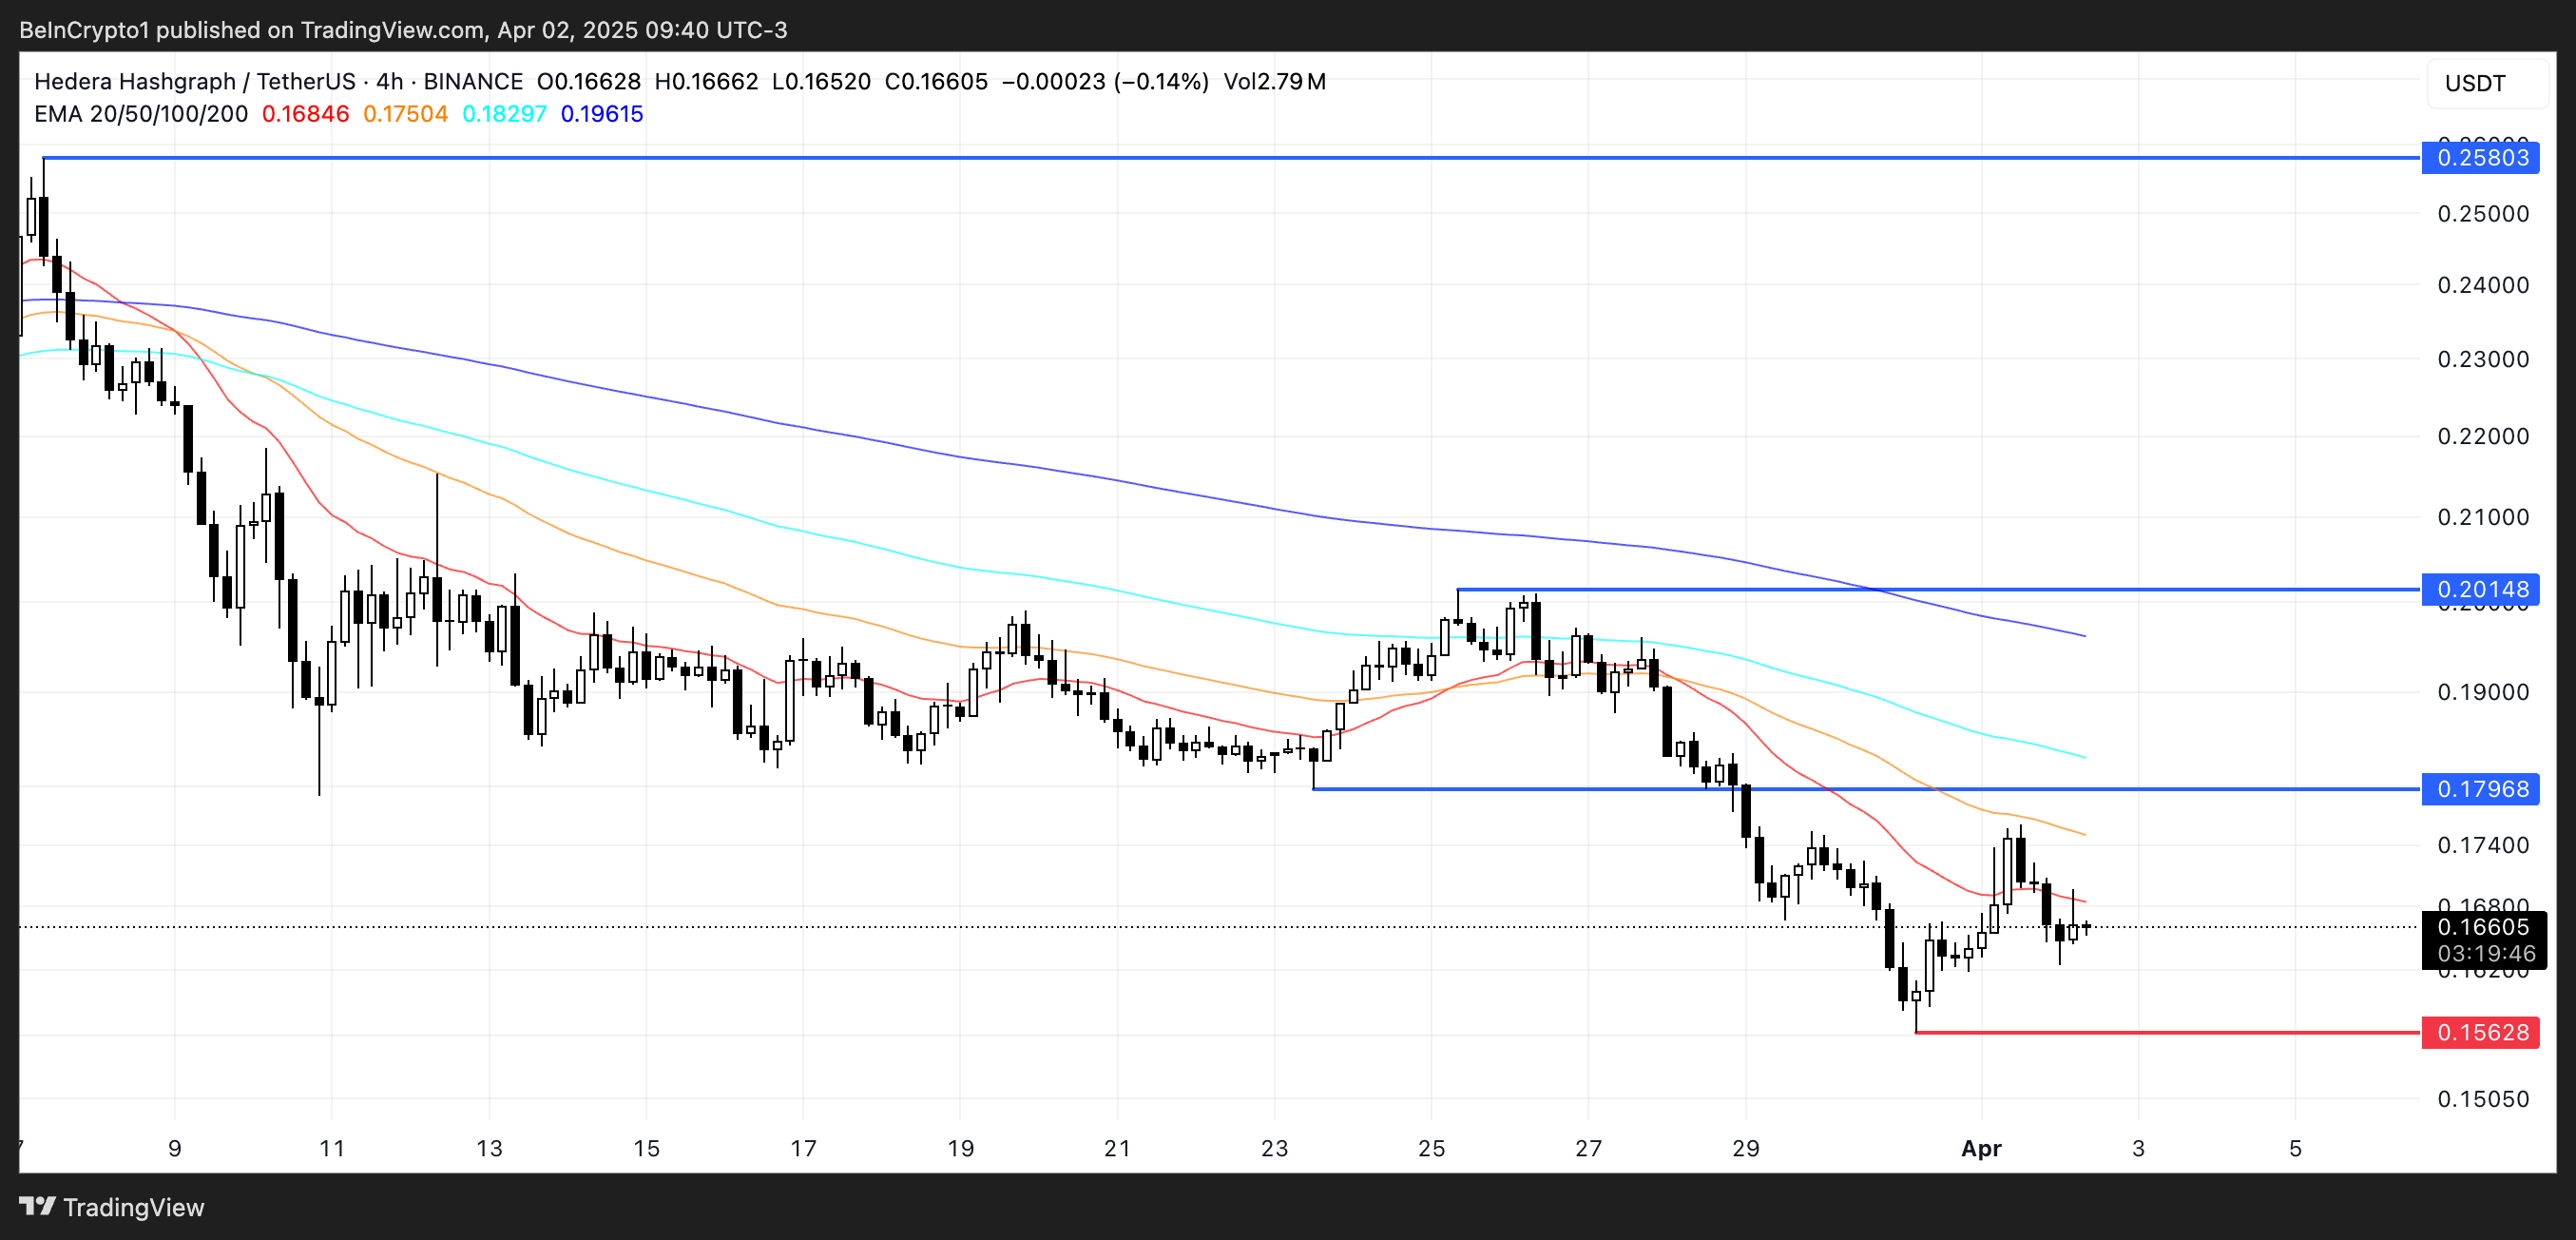Click the 0.17968 price level label
The width and height of the screenshot is (2576, 1240).
2481,789
